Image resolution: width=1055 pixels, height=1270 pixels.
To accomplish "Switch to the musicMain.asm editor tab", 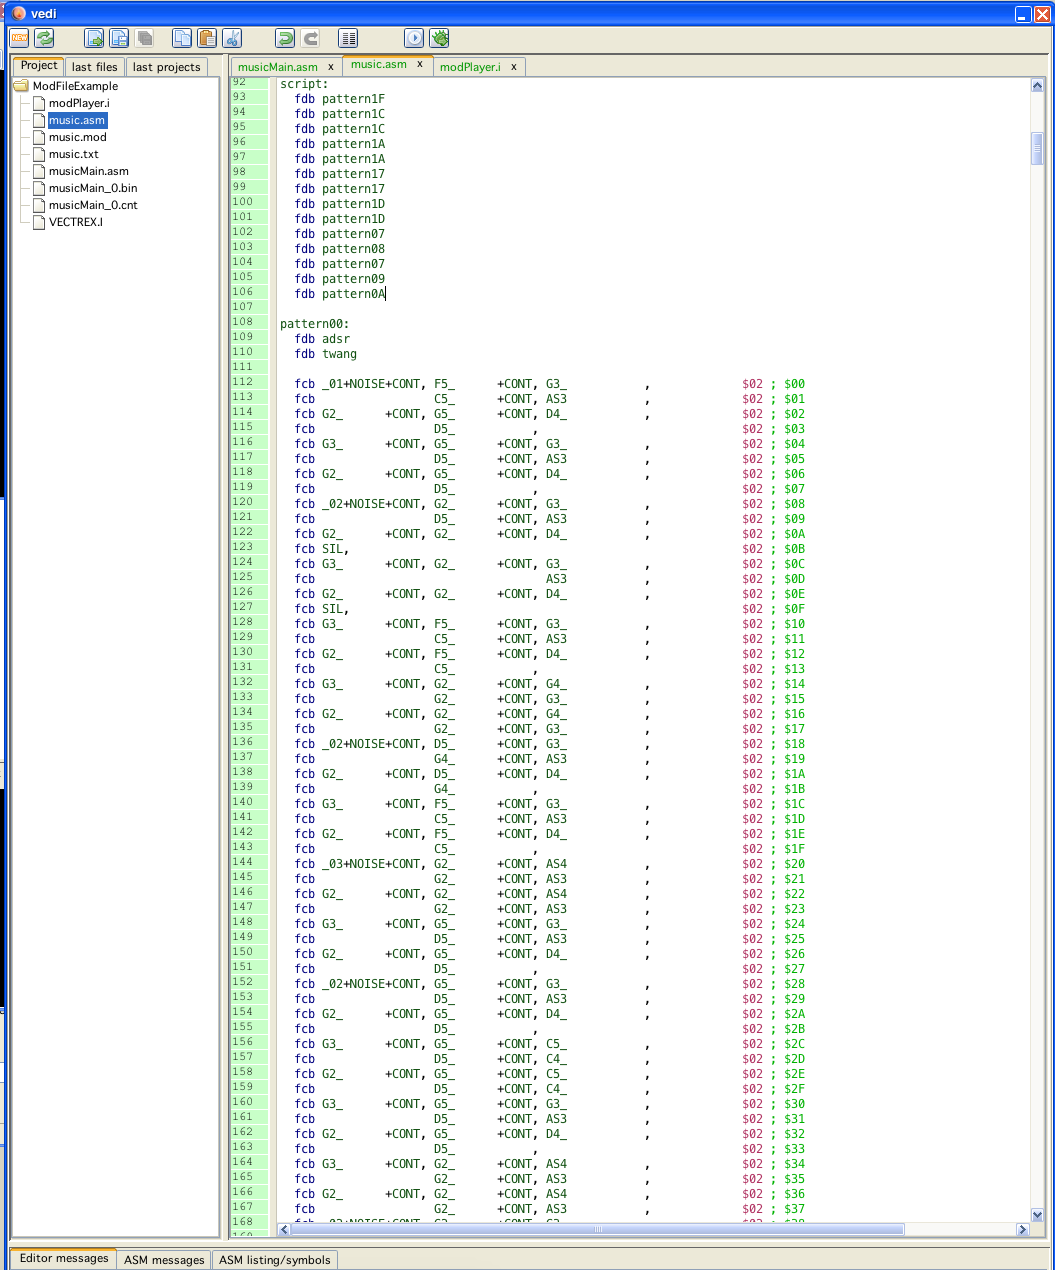I will click(x=278, y=67).
